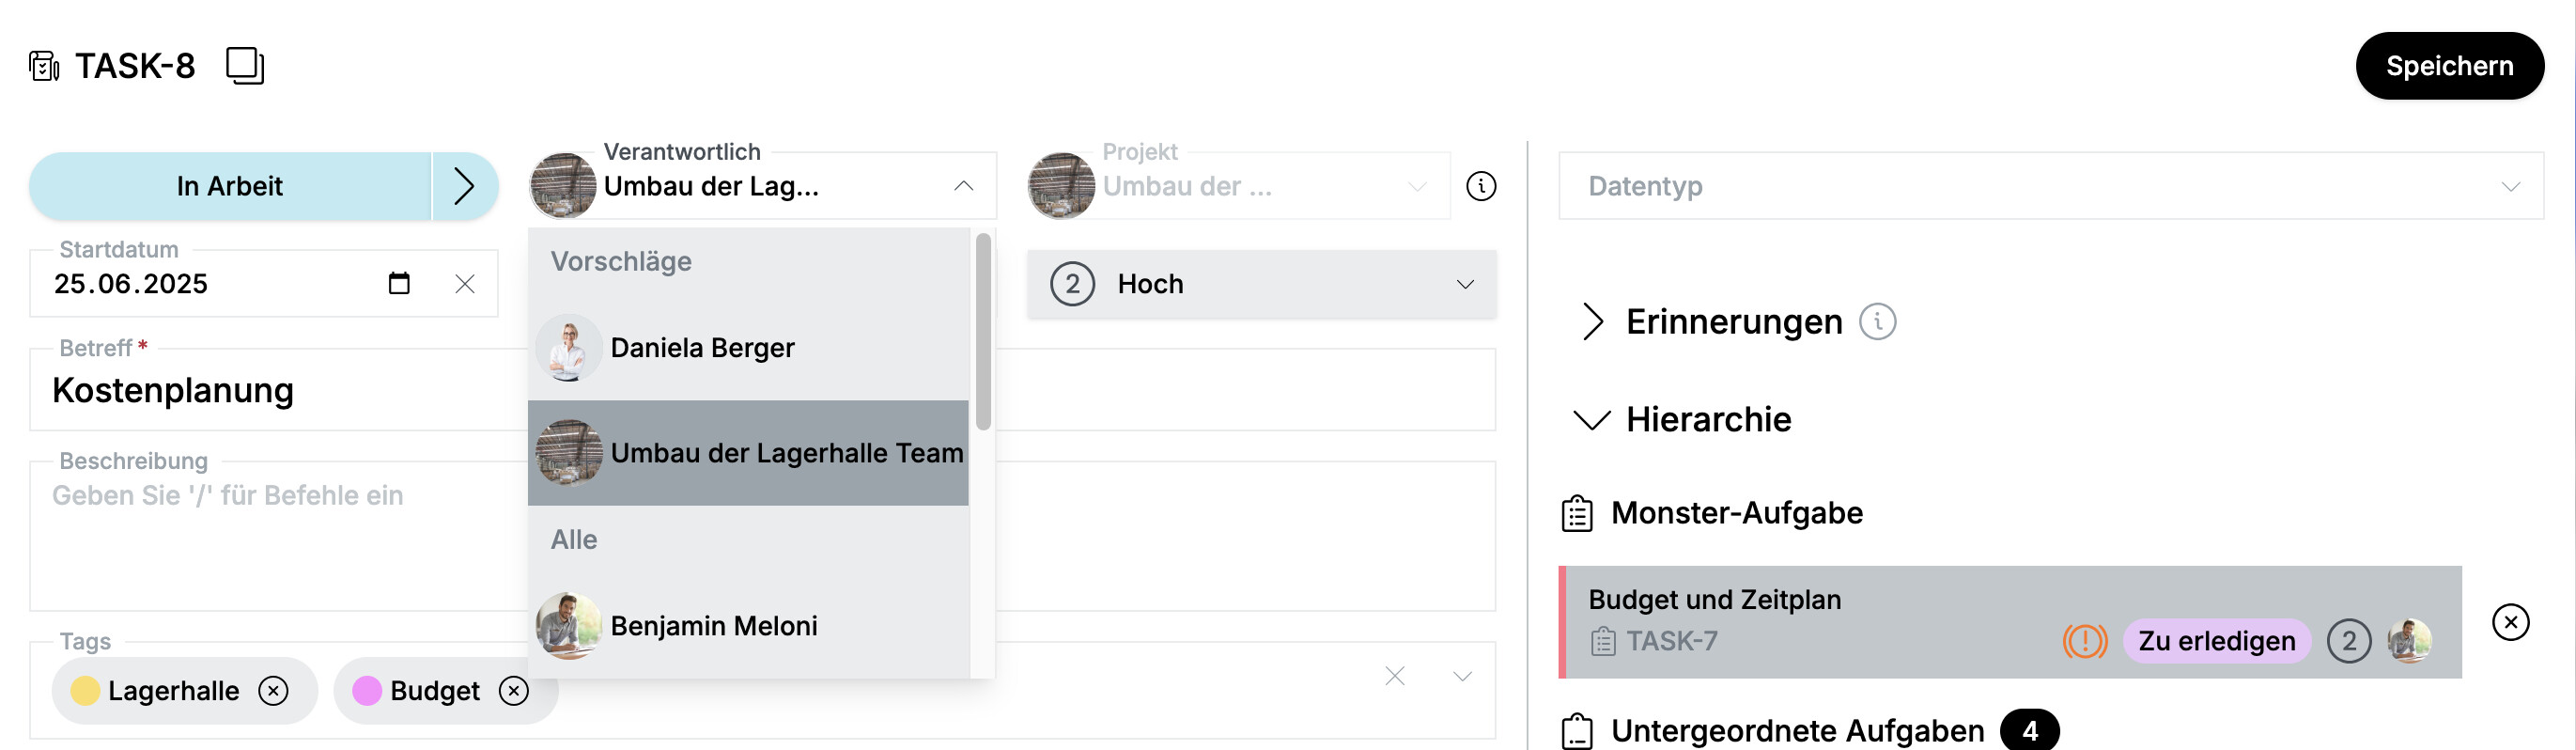Click the Erinnerungen info icon
This screenshot has width=2576, height=750.
point(1877,322)
